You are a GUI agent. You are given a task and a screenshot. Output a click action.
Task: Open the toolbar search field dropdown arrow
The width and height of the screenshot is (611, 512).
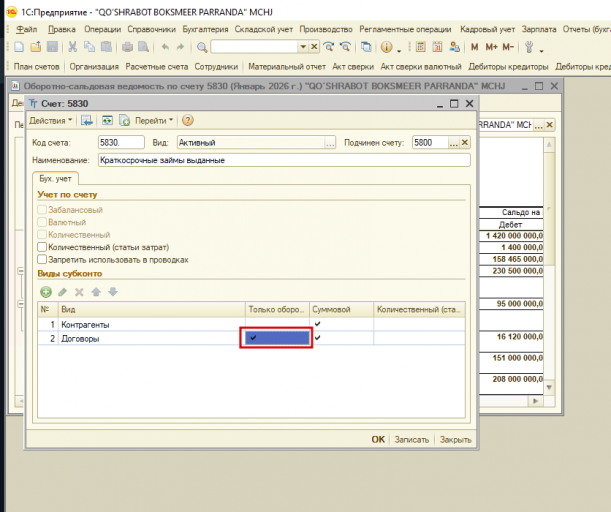pyautogui.click(x=303, y=47)
